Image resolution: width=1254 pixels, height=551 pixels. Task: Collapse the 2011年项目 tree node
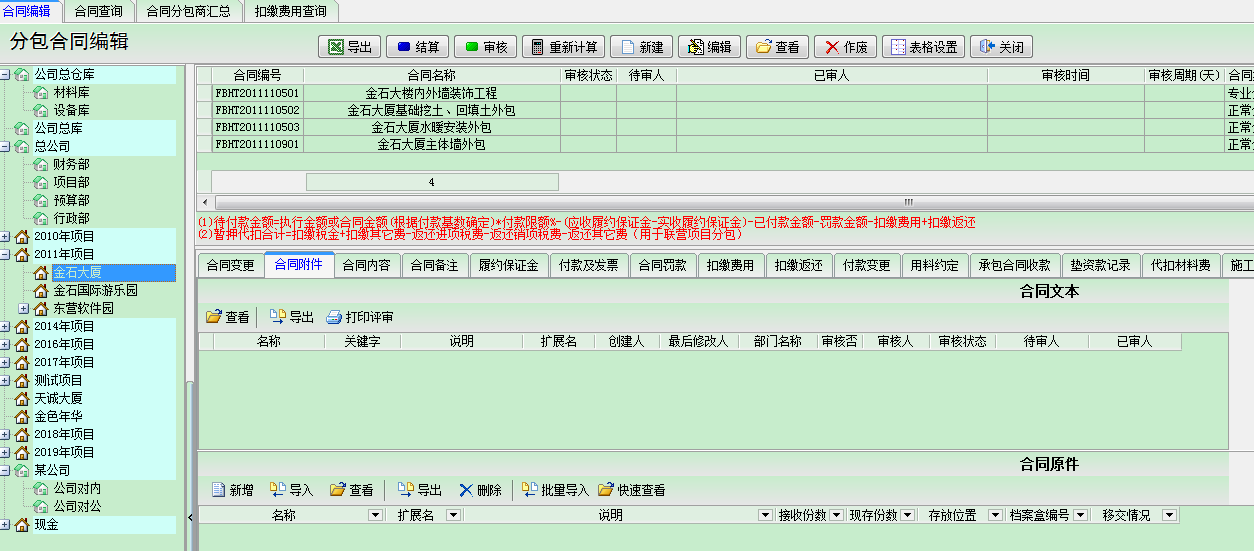click(x=6, y=254)
